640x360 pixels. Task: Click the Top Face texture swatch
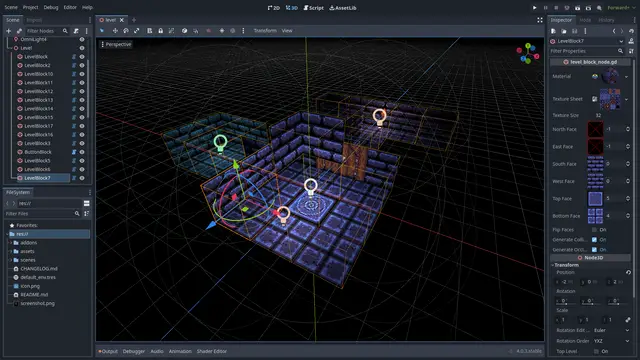[595, 199]
